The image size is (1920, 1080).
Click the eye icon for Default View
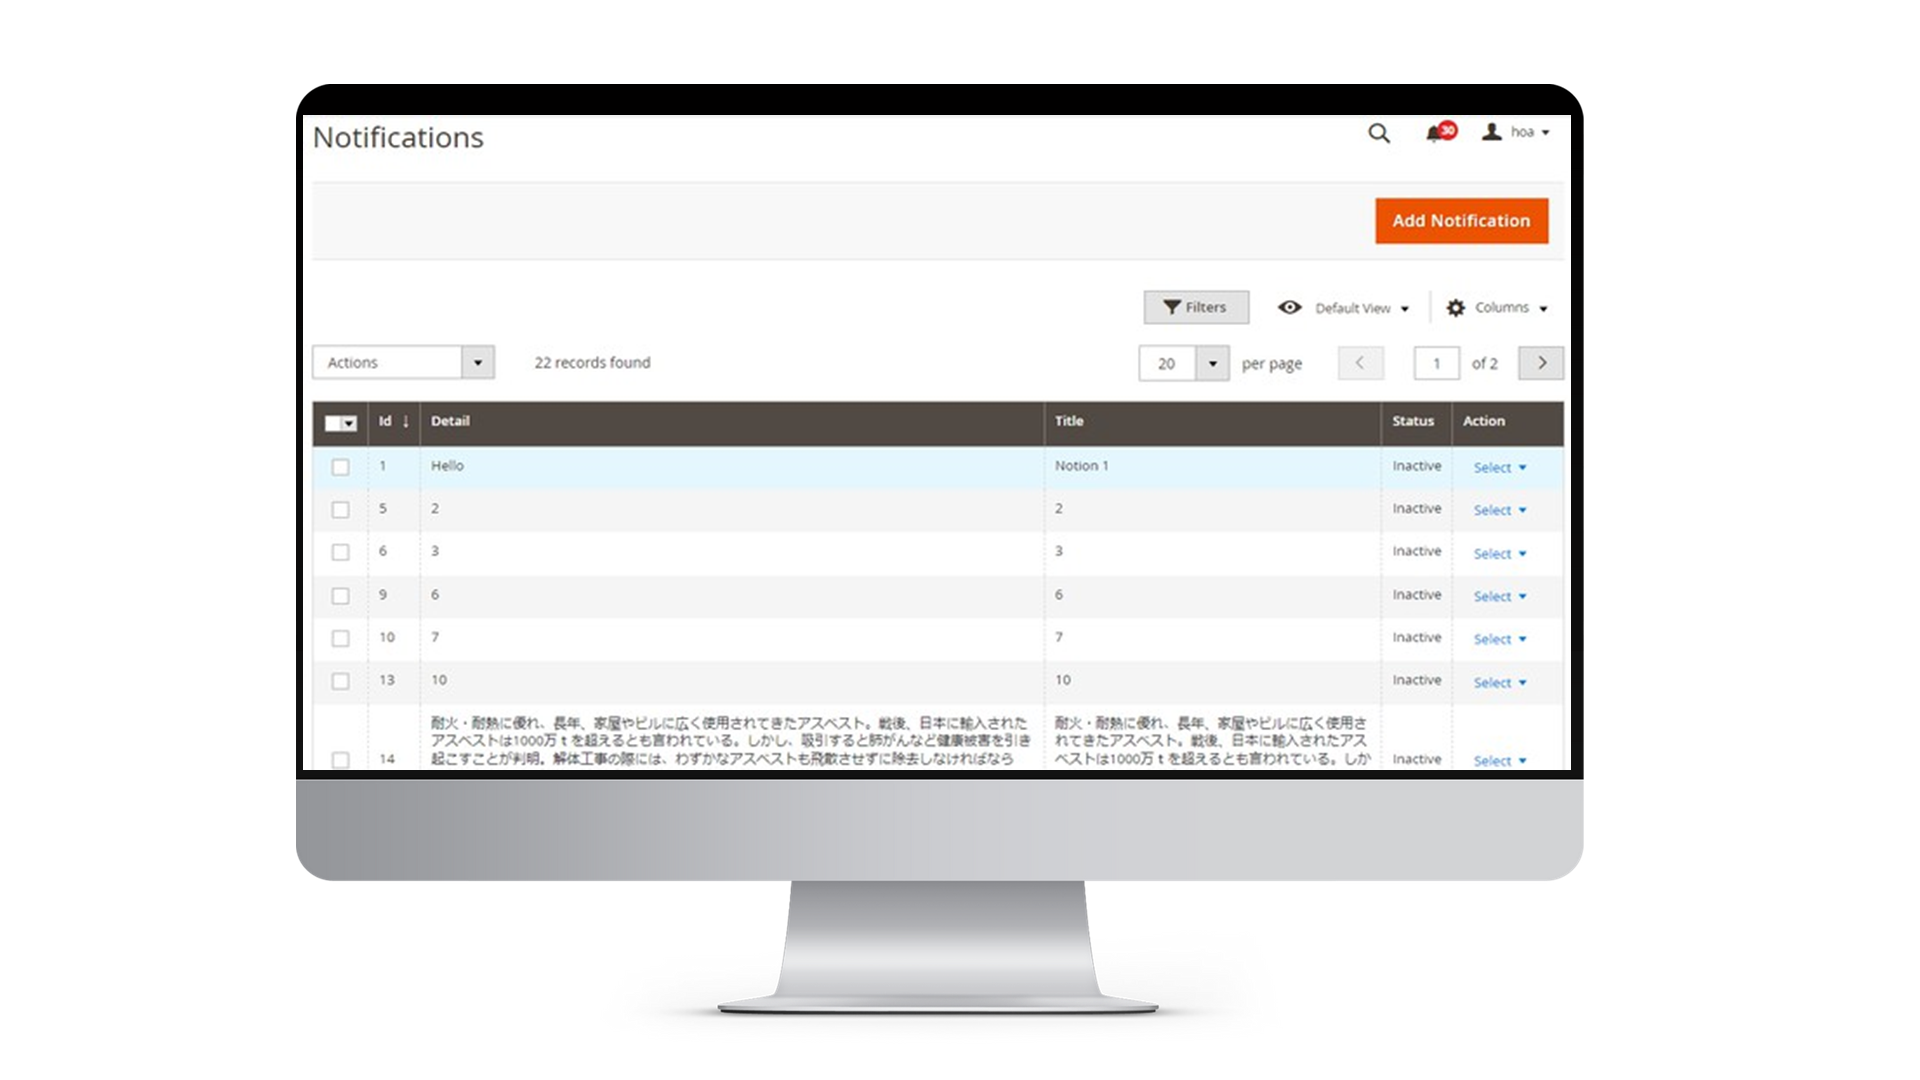1289,307
